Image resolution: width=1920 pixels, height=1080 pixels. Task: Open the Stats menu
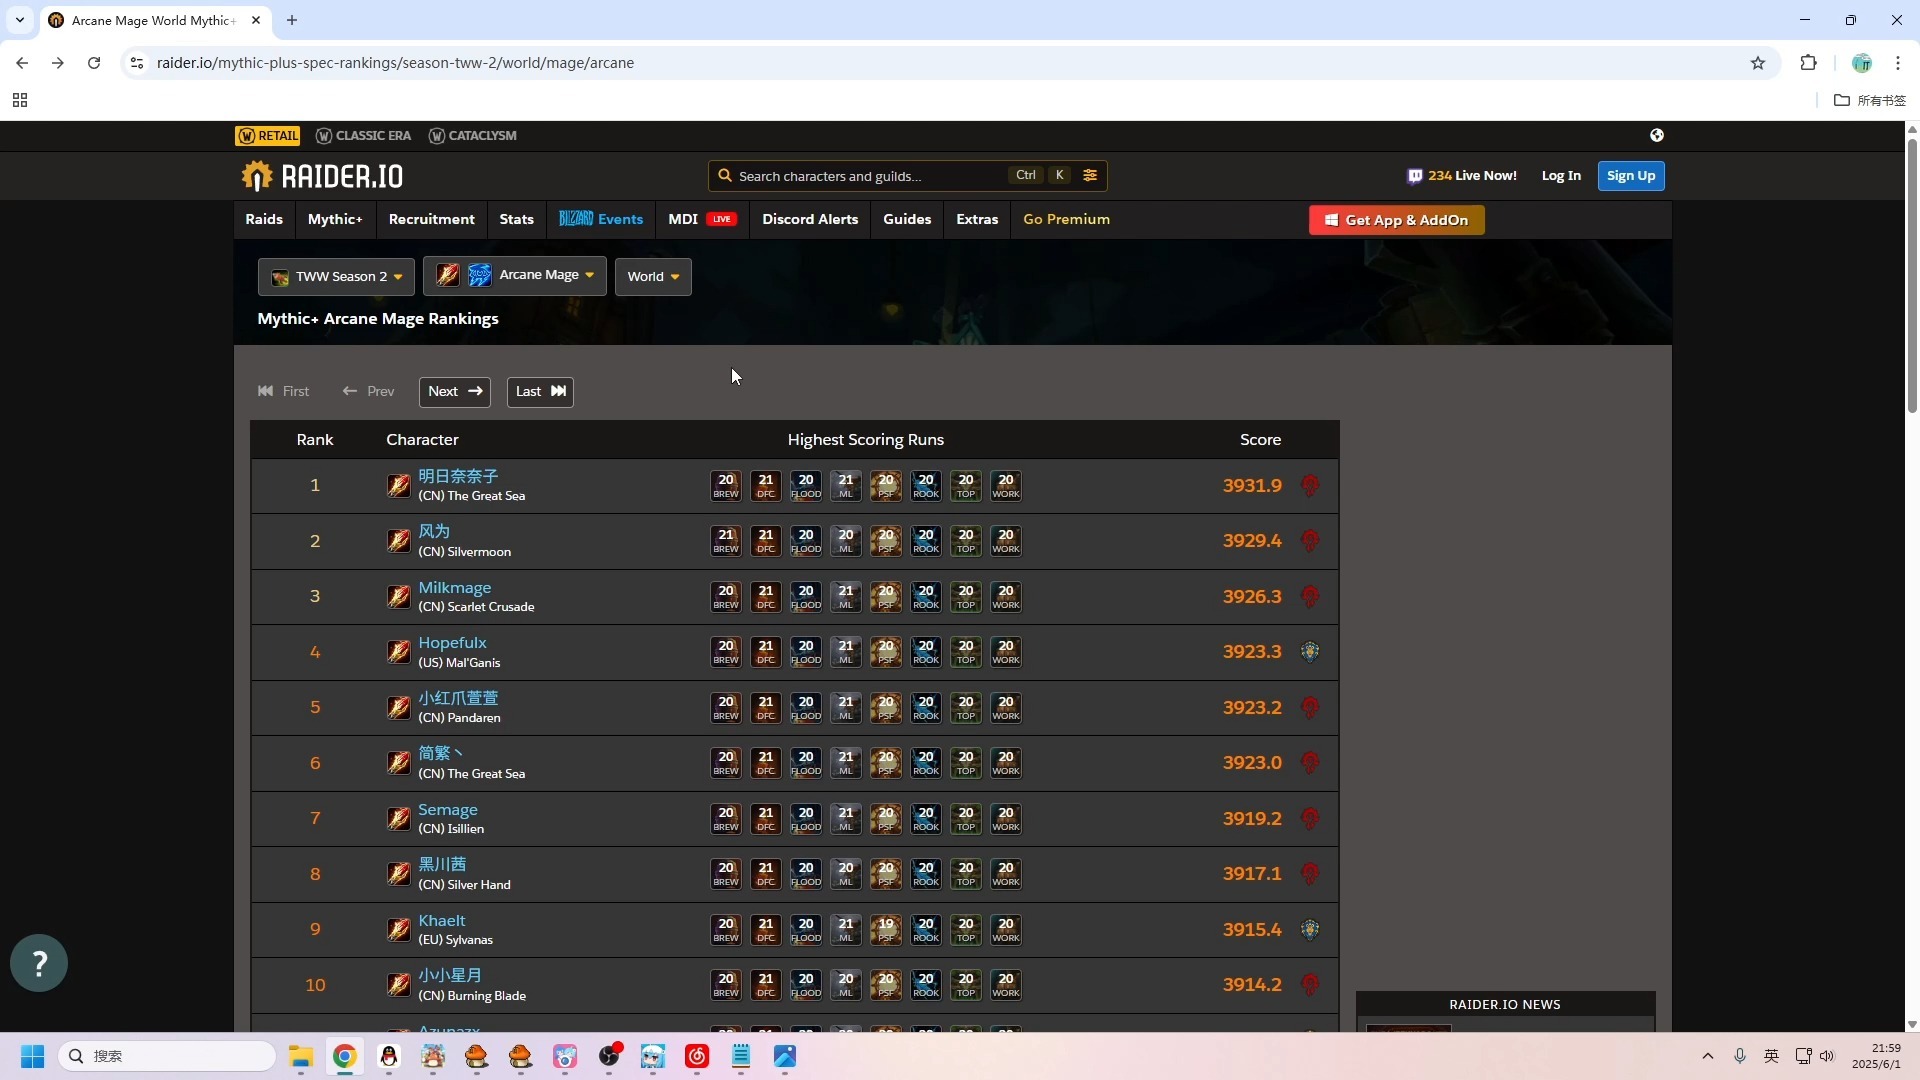coord(517,219)
